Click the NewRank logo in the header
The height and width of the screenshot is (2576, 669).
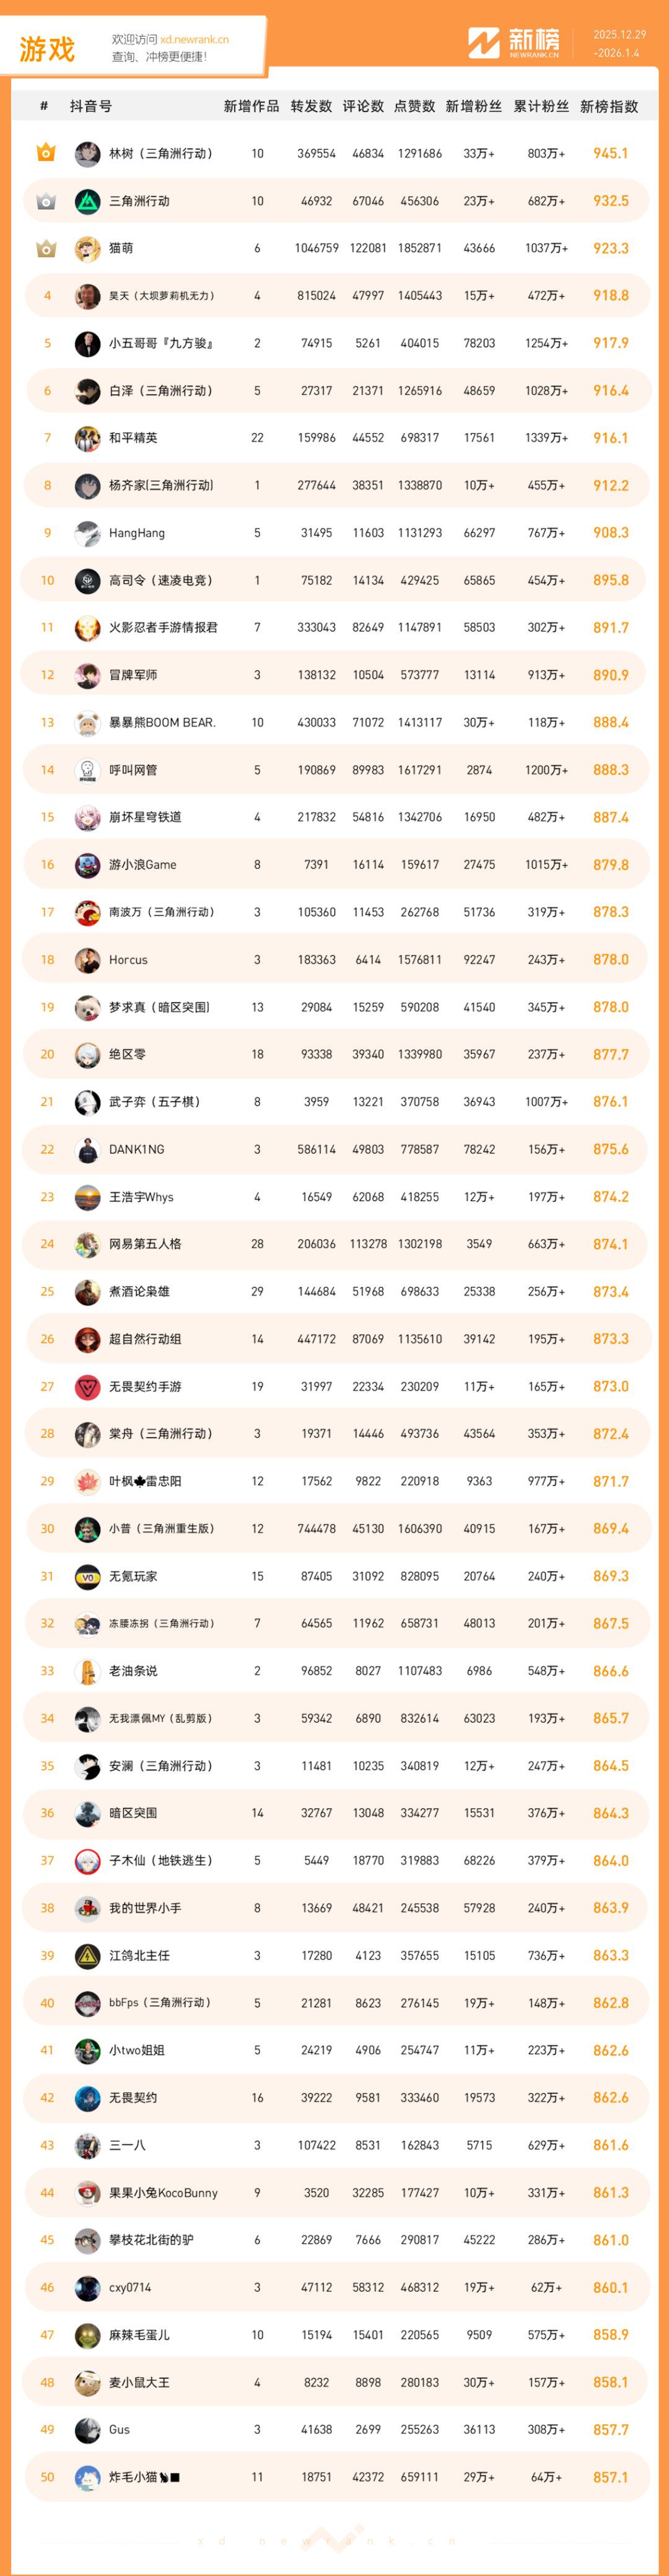point(514,43)
